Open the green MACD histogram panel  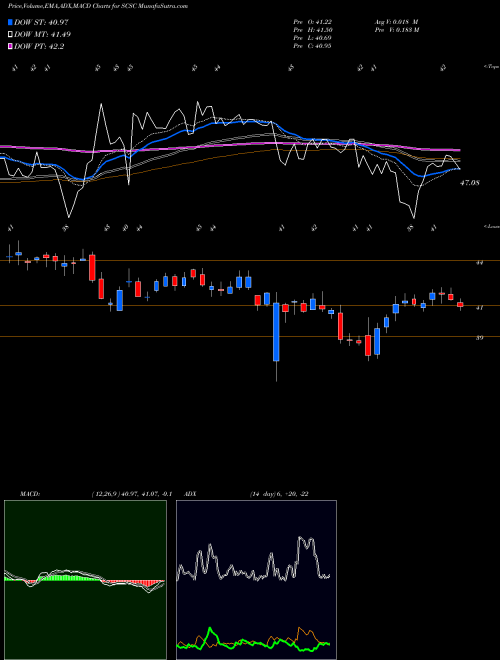click(85, 580)
